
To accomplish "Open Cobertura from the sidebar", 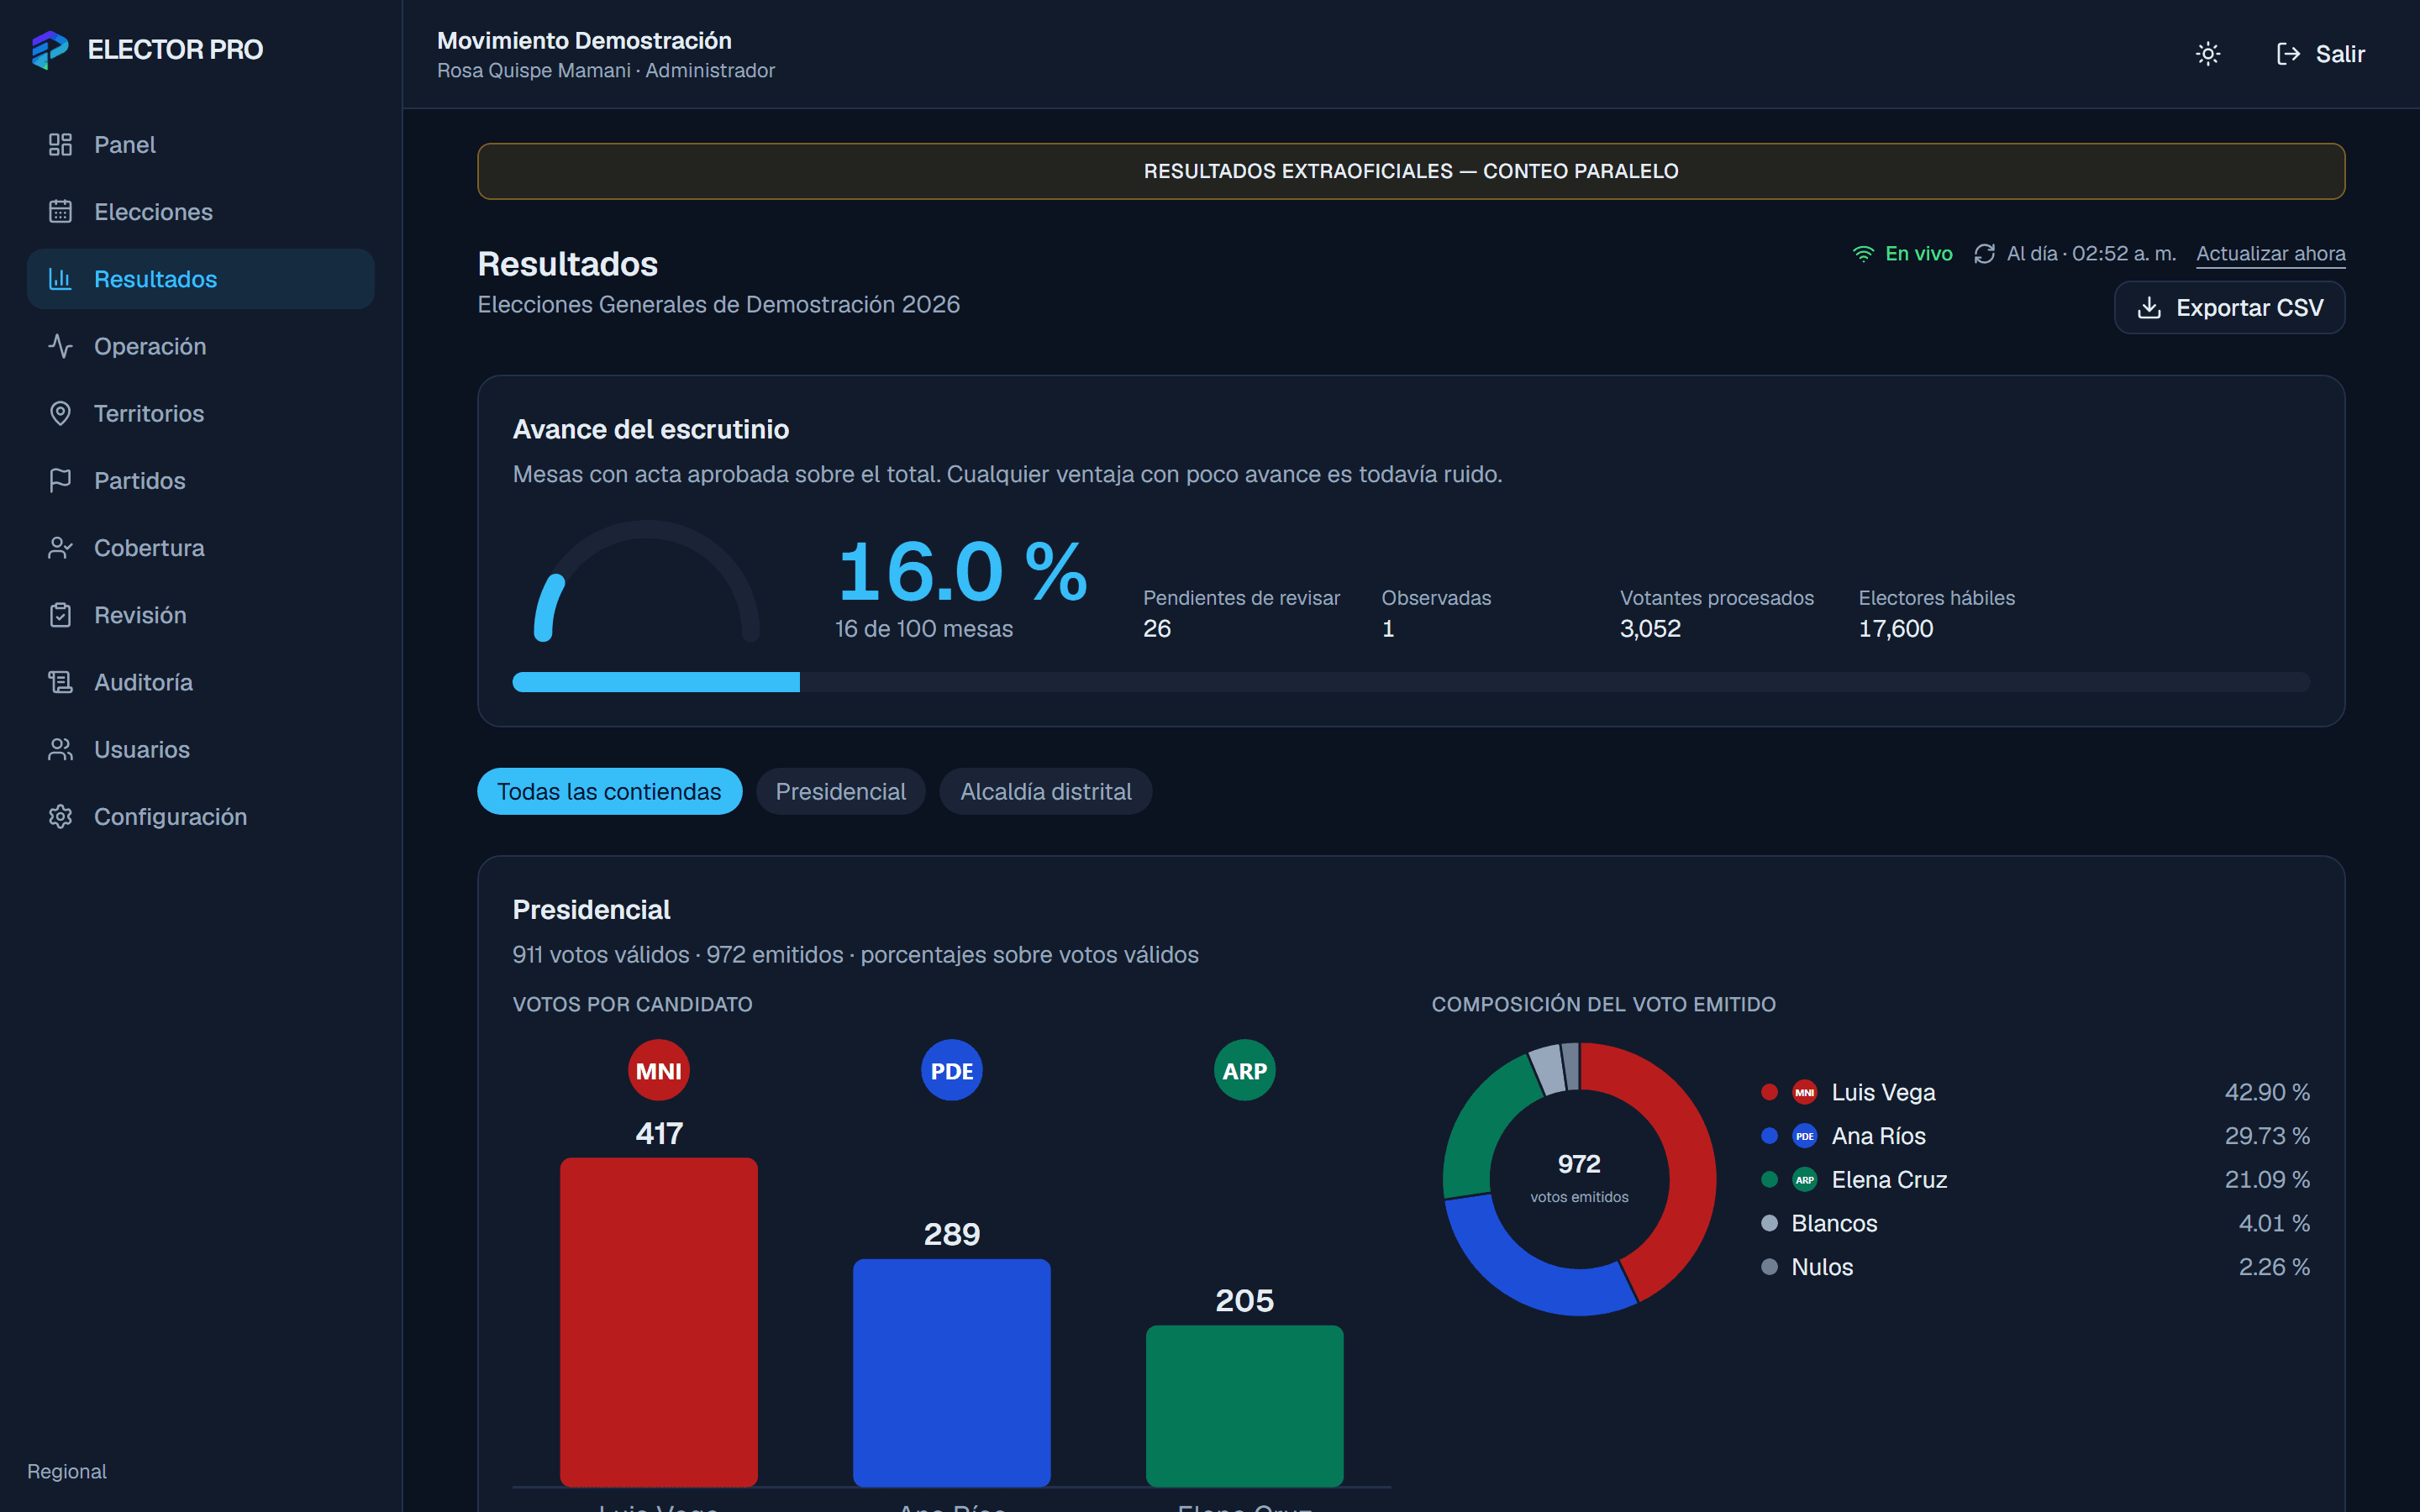I will click(200, 548).
